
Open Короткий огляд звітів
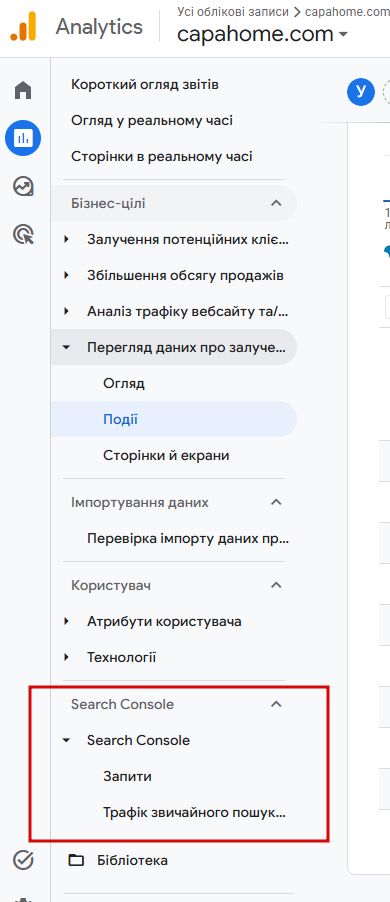(145, 85)
